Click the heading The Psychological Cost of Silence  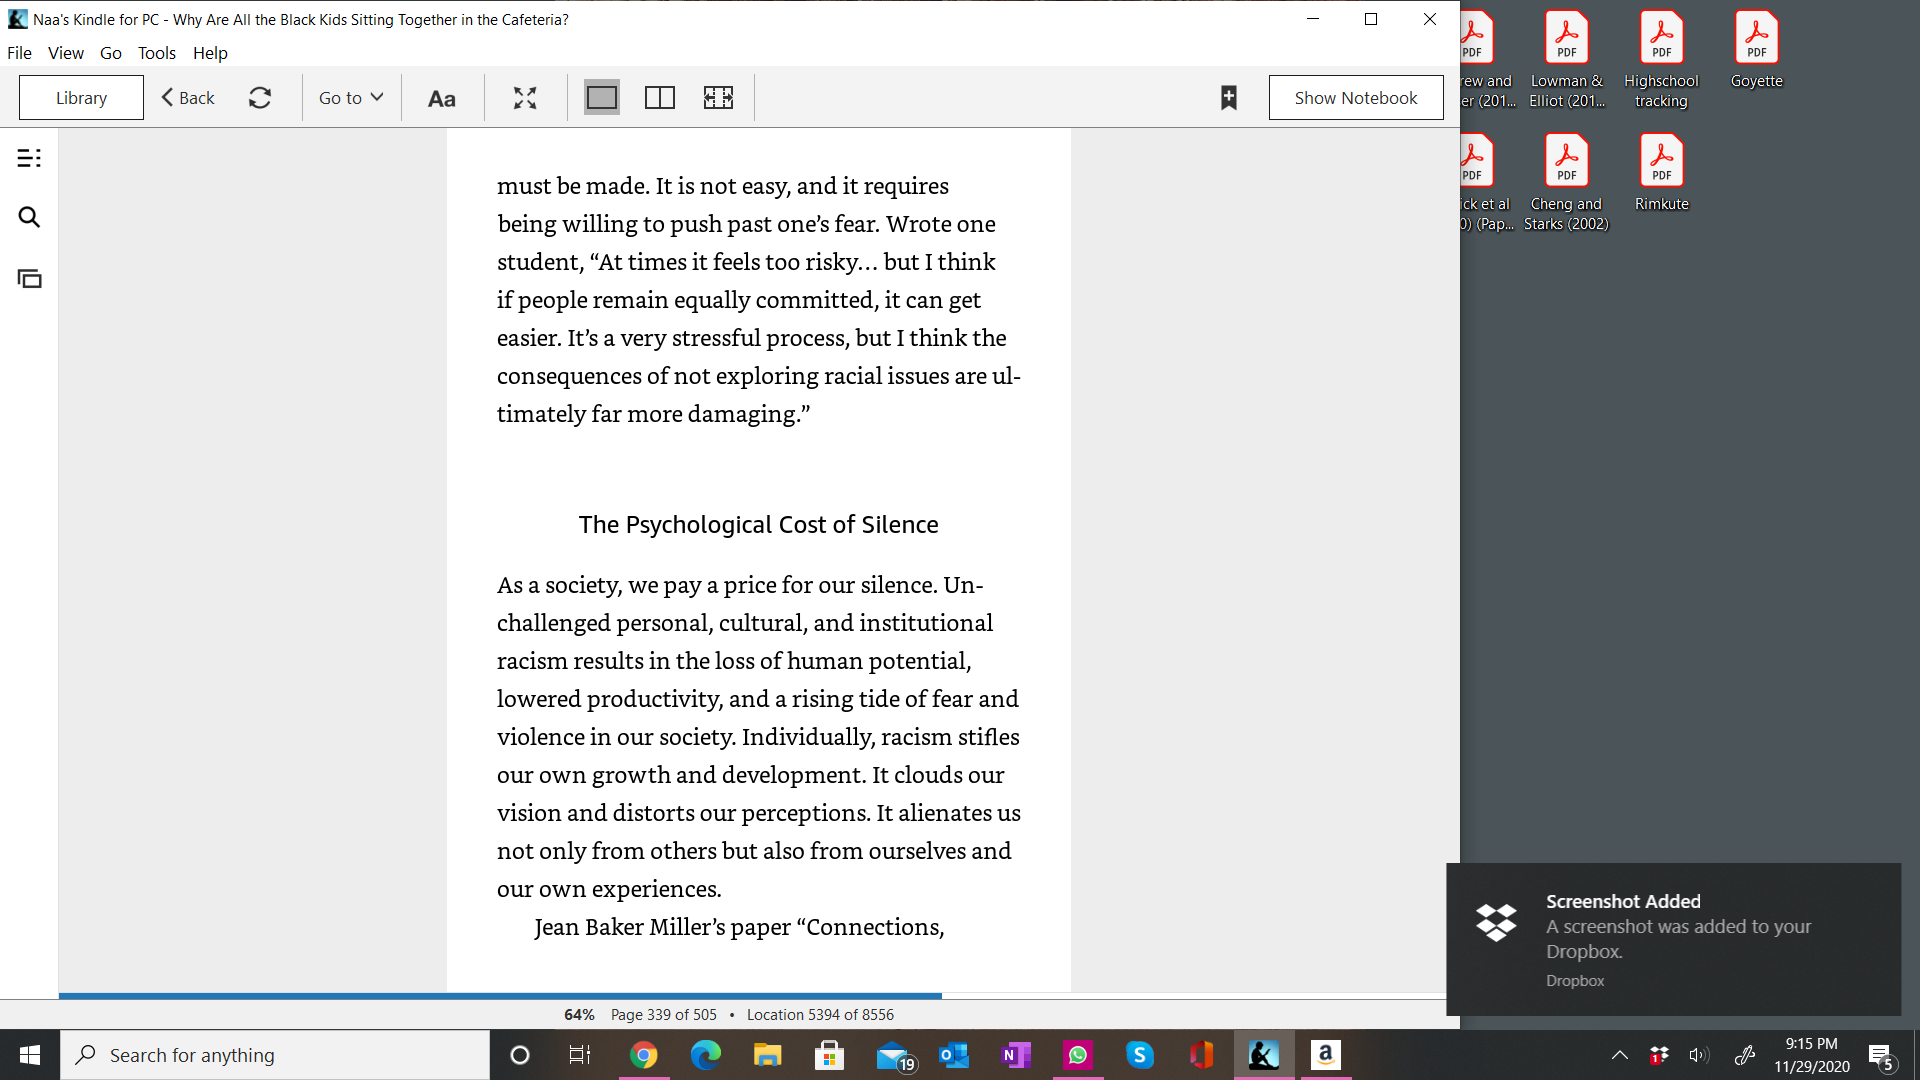(x=758, y=524)
